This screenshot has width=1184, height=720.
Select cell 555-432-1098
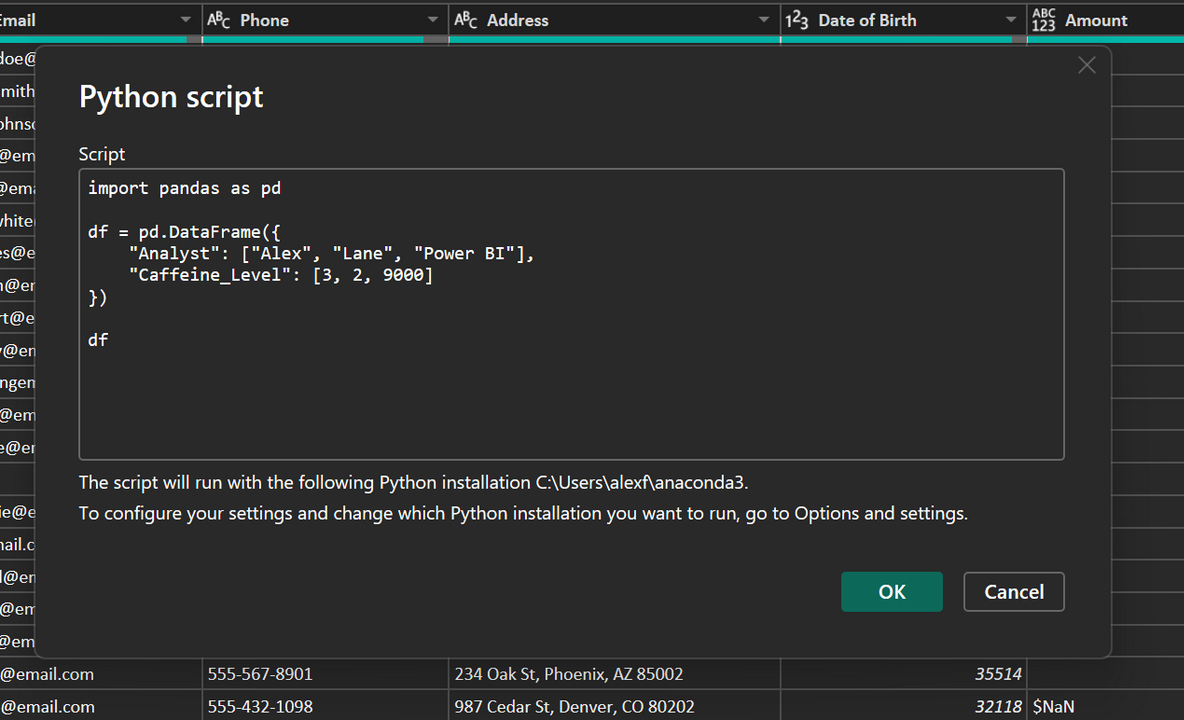click(325, 706)
